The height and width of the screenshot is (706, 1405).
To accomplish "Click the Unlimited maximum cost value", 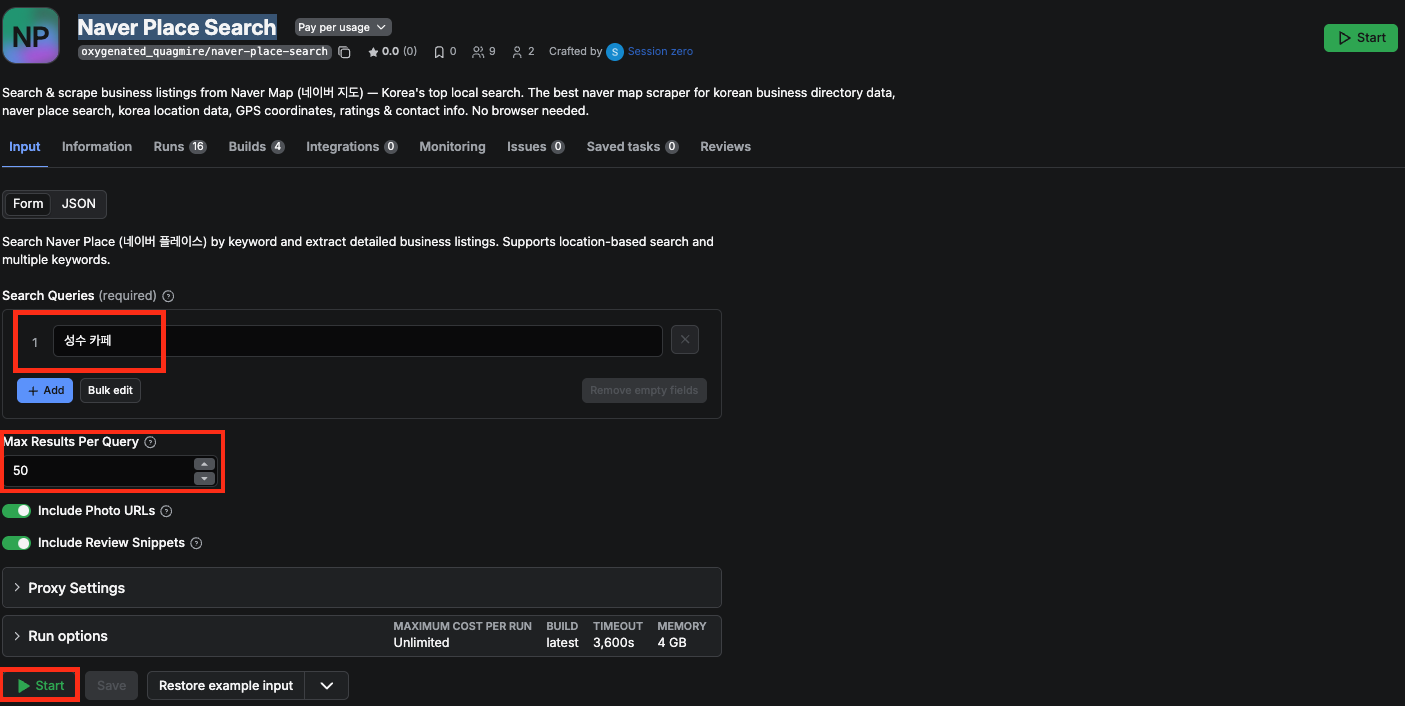I will (x=421, y=643).
